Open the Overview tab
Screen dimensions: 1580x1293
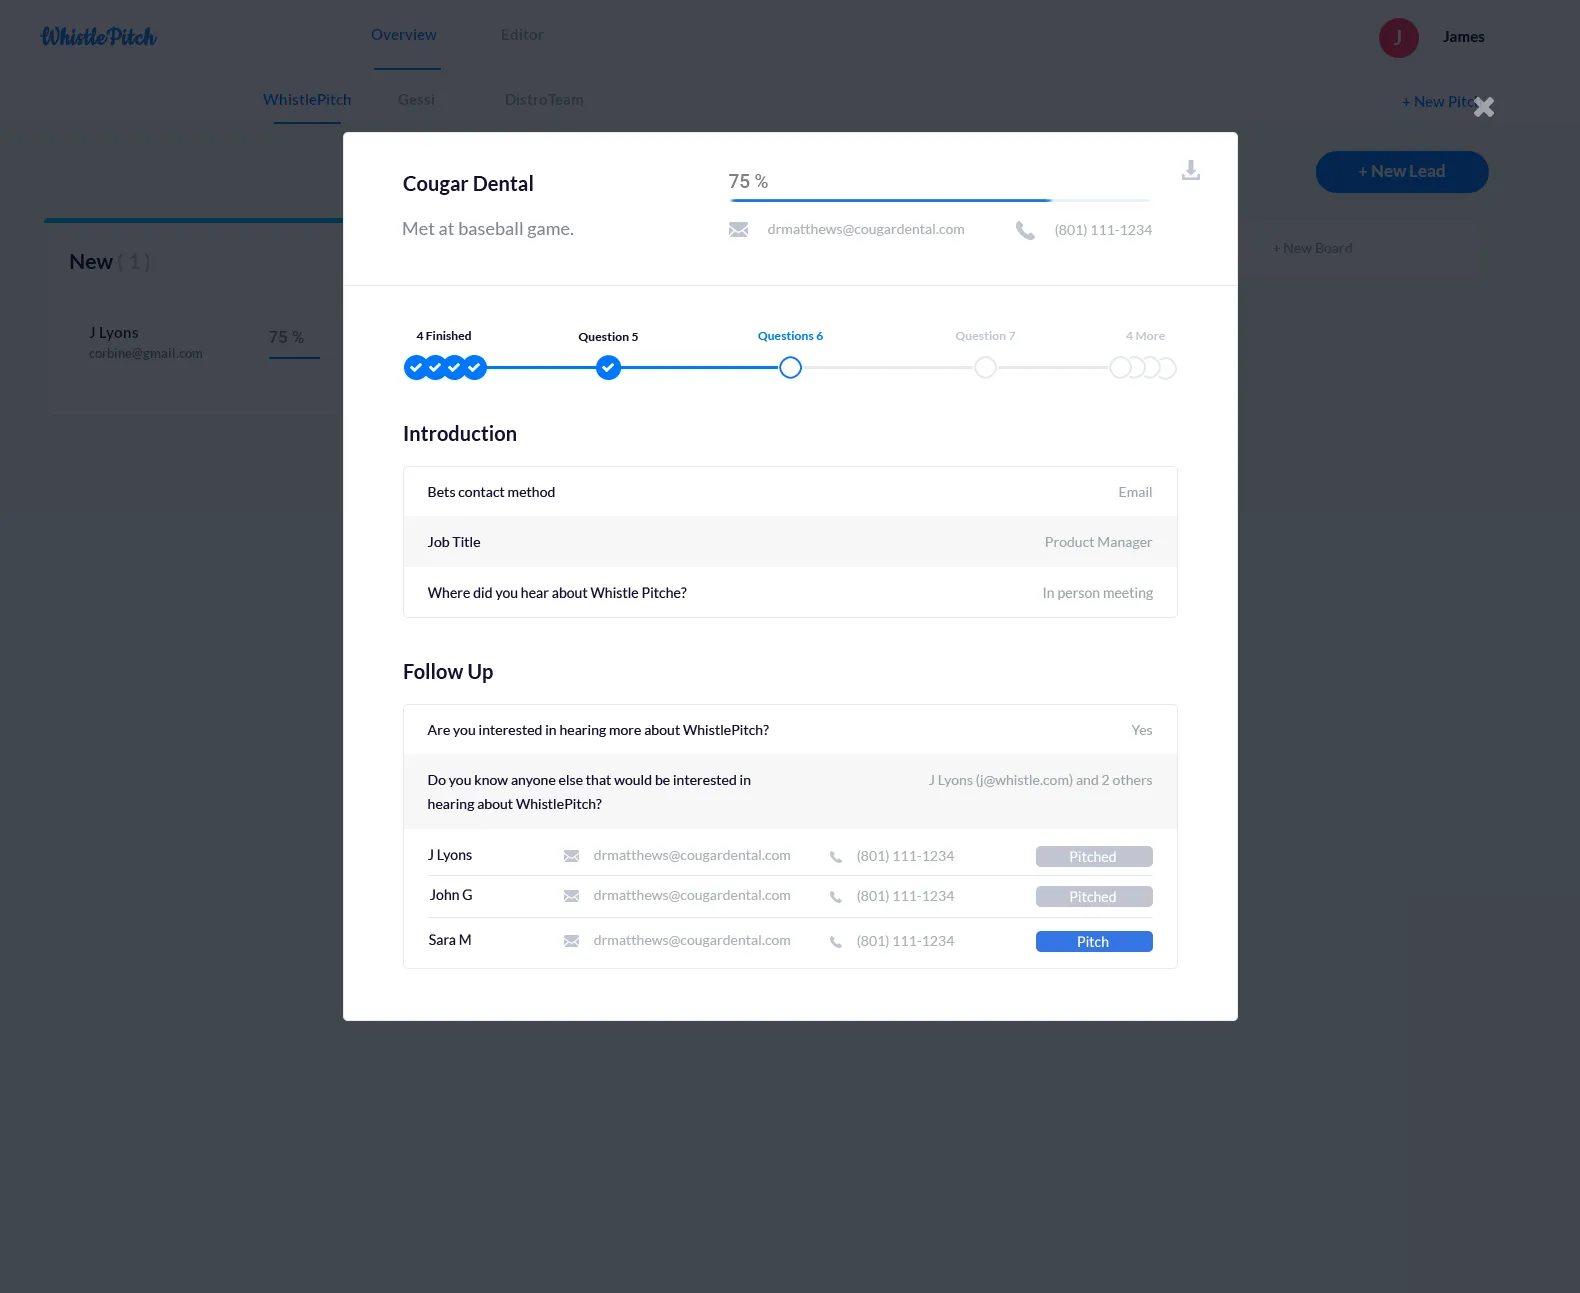[x=404, y=35]
